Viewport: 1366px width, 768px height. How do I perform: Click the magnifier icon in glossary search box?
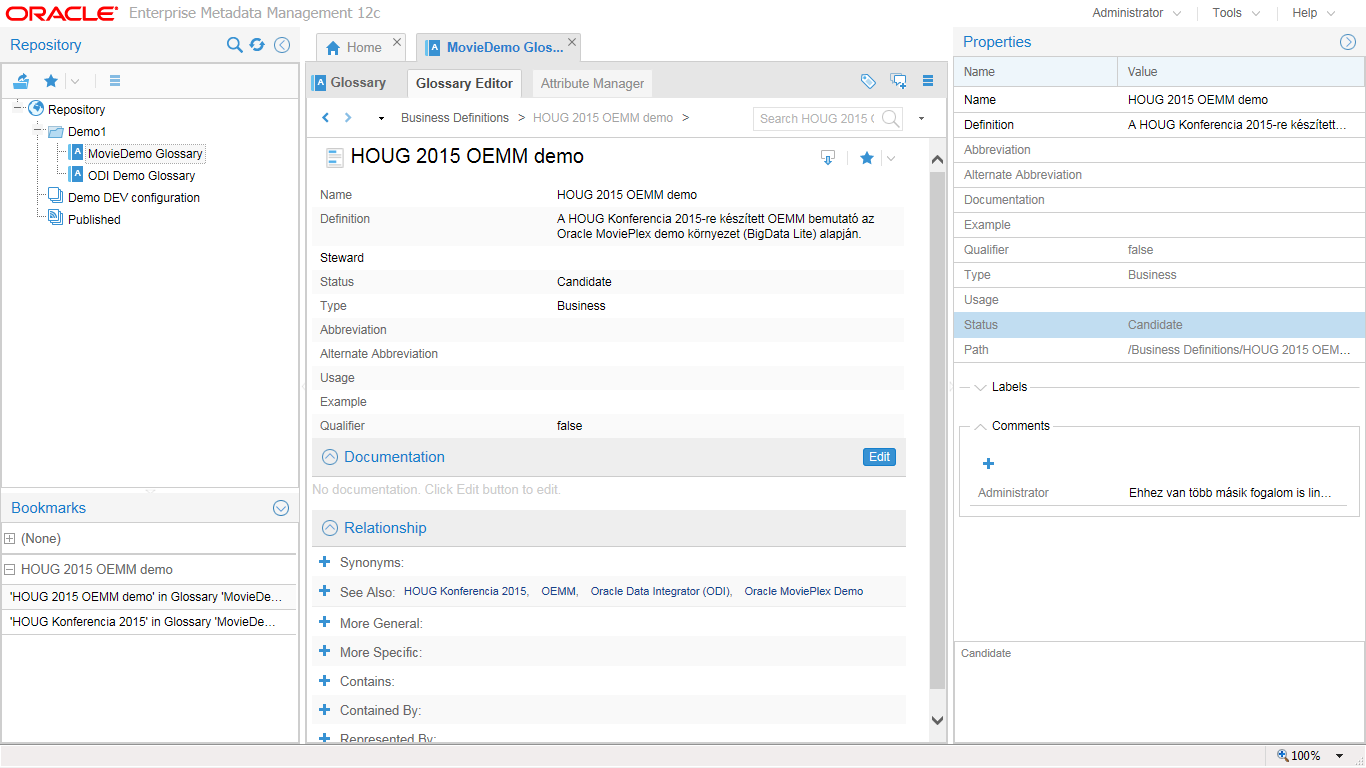coord(890,118)
